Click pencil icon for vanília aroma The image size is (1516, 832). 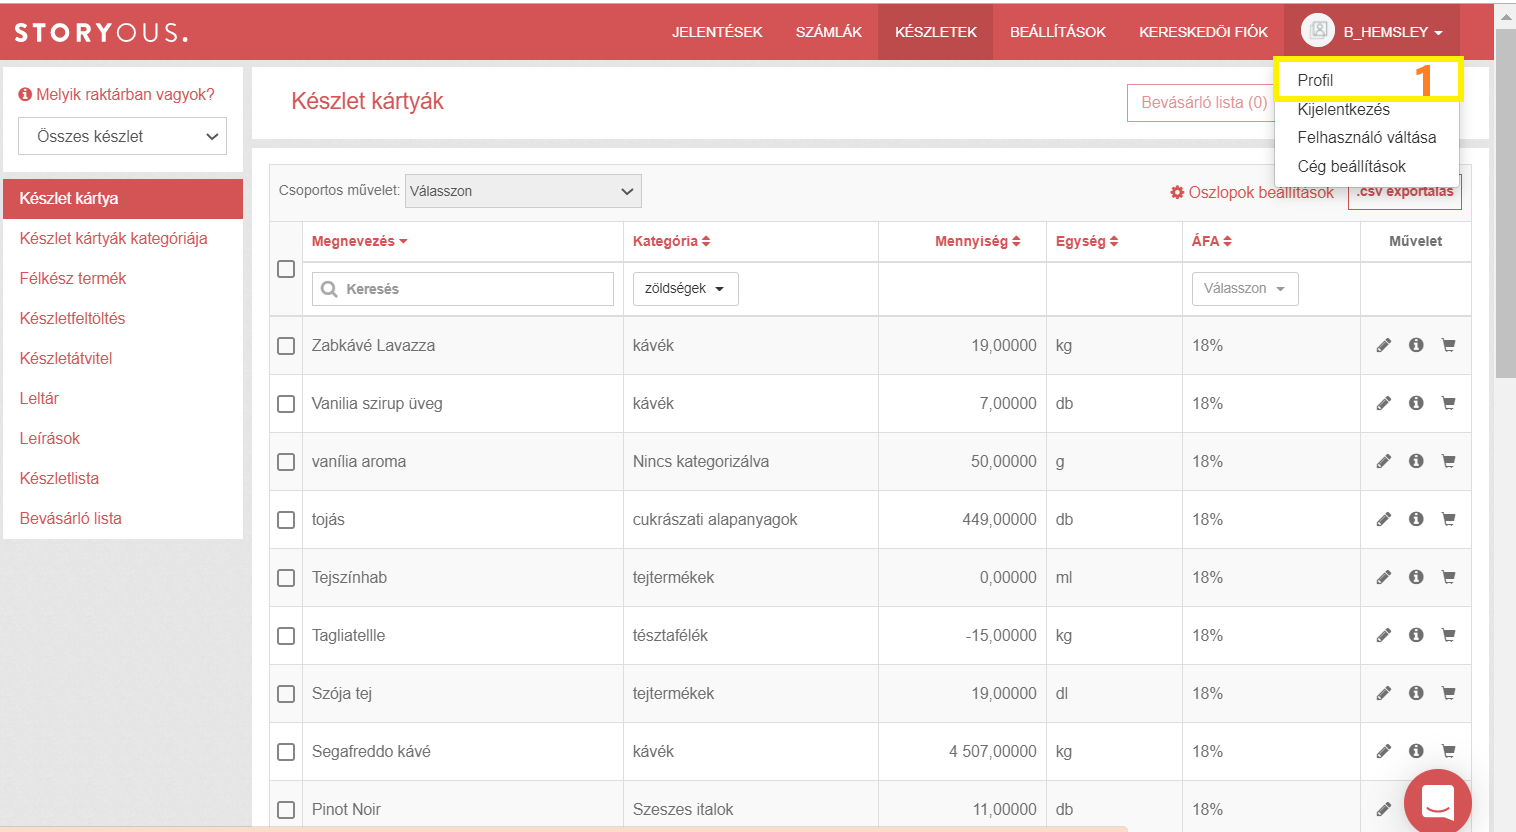[x=1384, y=461]
